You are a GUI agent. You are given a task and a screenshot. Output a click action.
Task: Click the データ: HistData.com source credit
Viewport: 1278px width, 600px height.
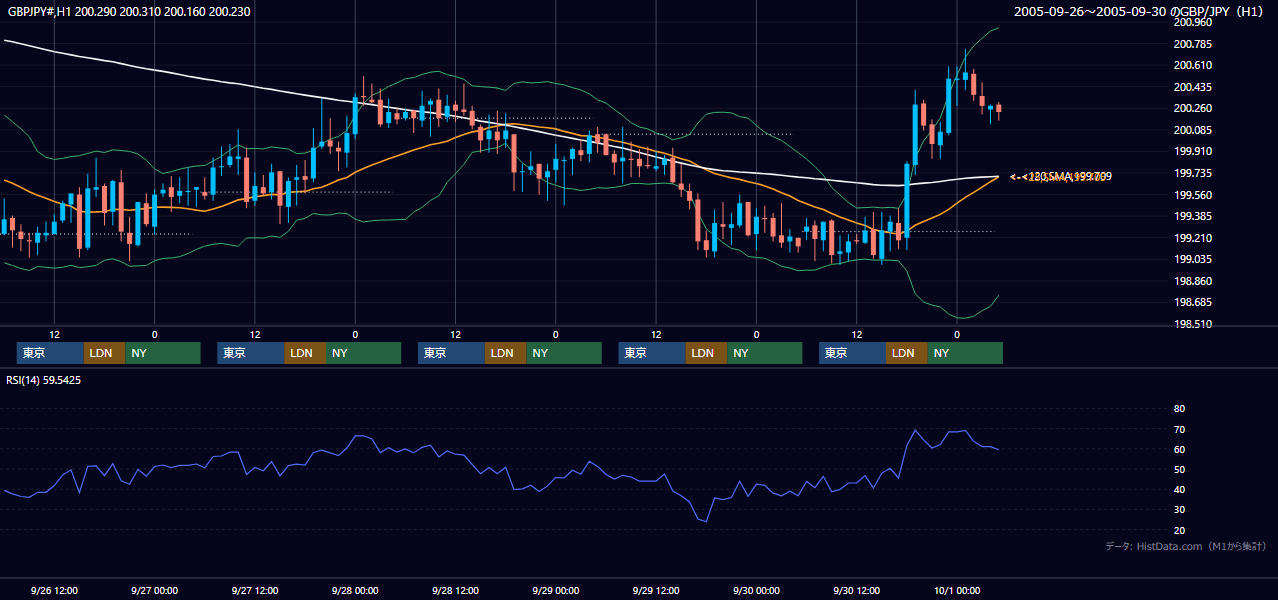(1185, 546)
